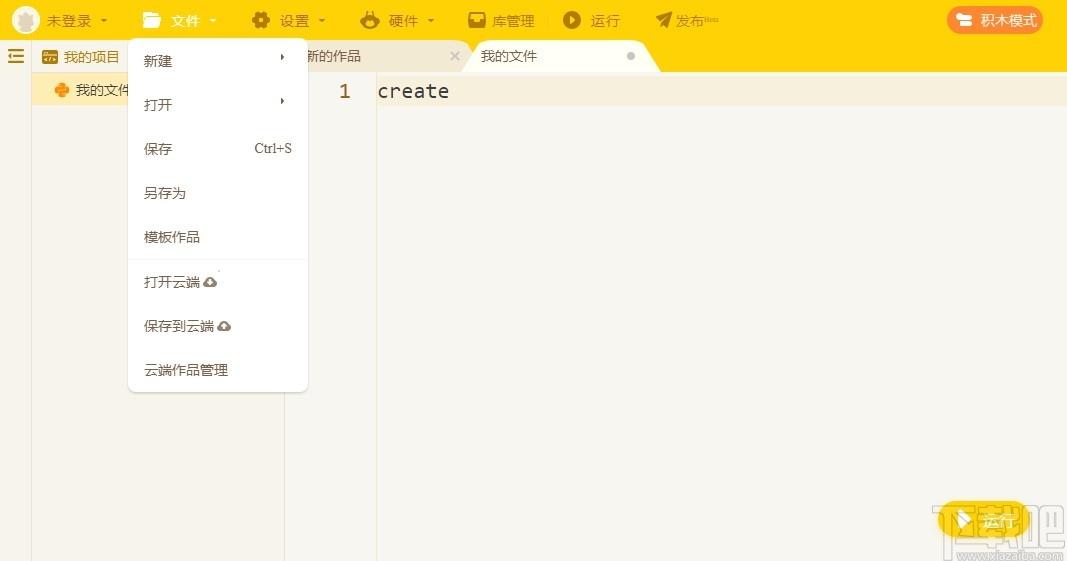
Task: Click the user avatar icon
Action: 26,20
